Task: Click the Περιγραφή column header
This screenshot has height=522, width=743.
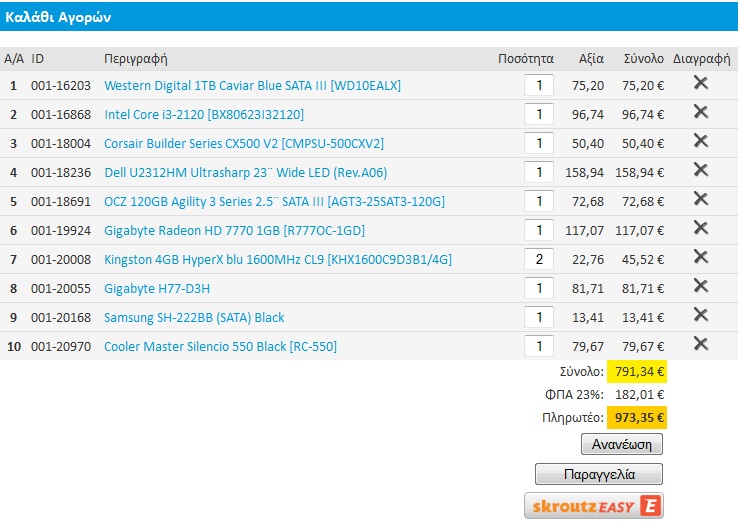Action: coord(136,59)
